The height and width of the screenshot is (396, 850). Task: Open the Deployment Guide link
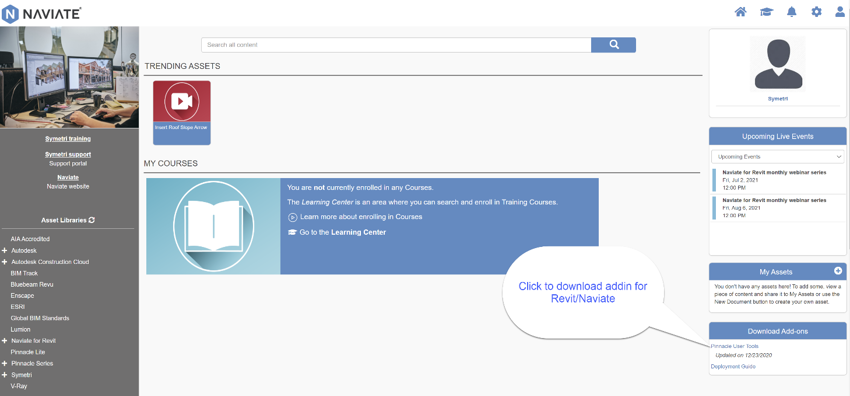click(x=733, y=367)
